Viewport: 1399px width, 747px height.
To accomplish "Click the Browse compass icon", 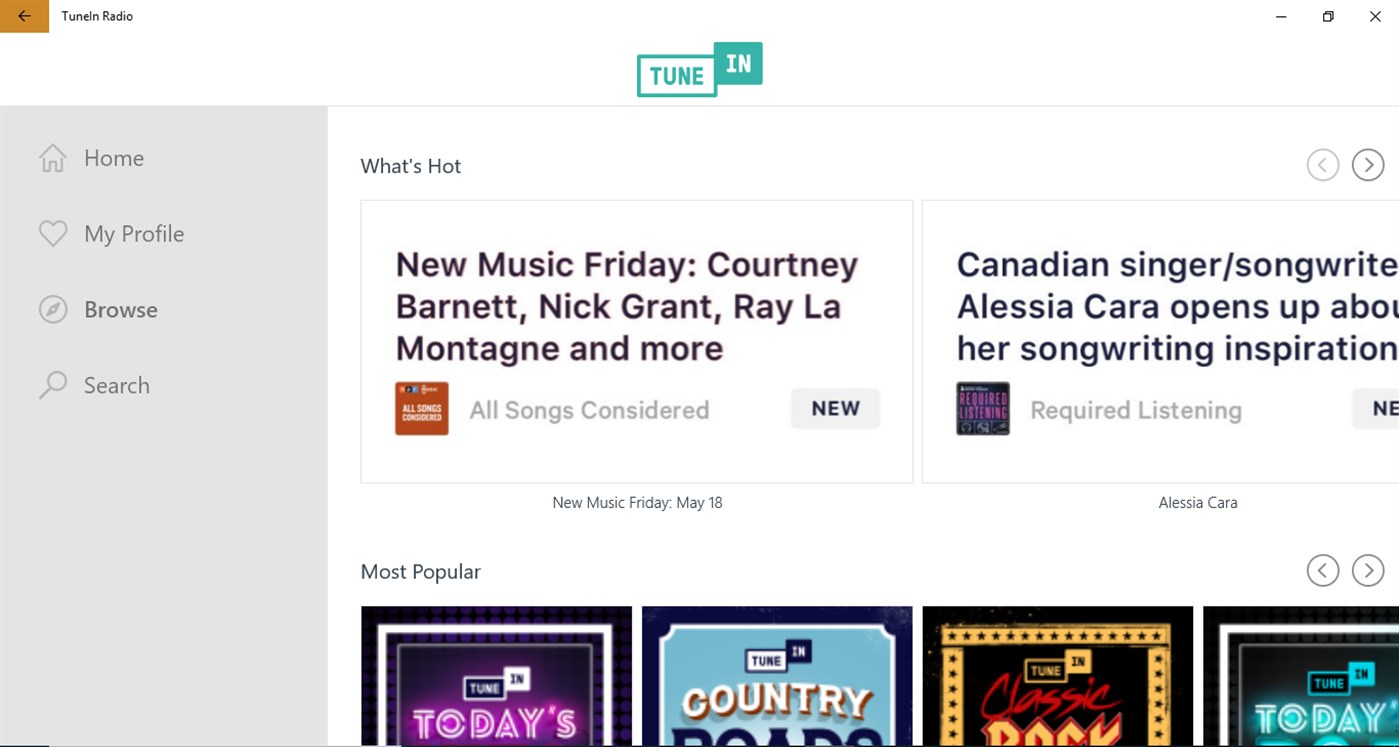I will click(x=53, y=310).
